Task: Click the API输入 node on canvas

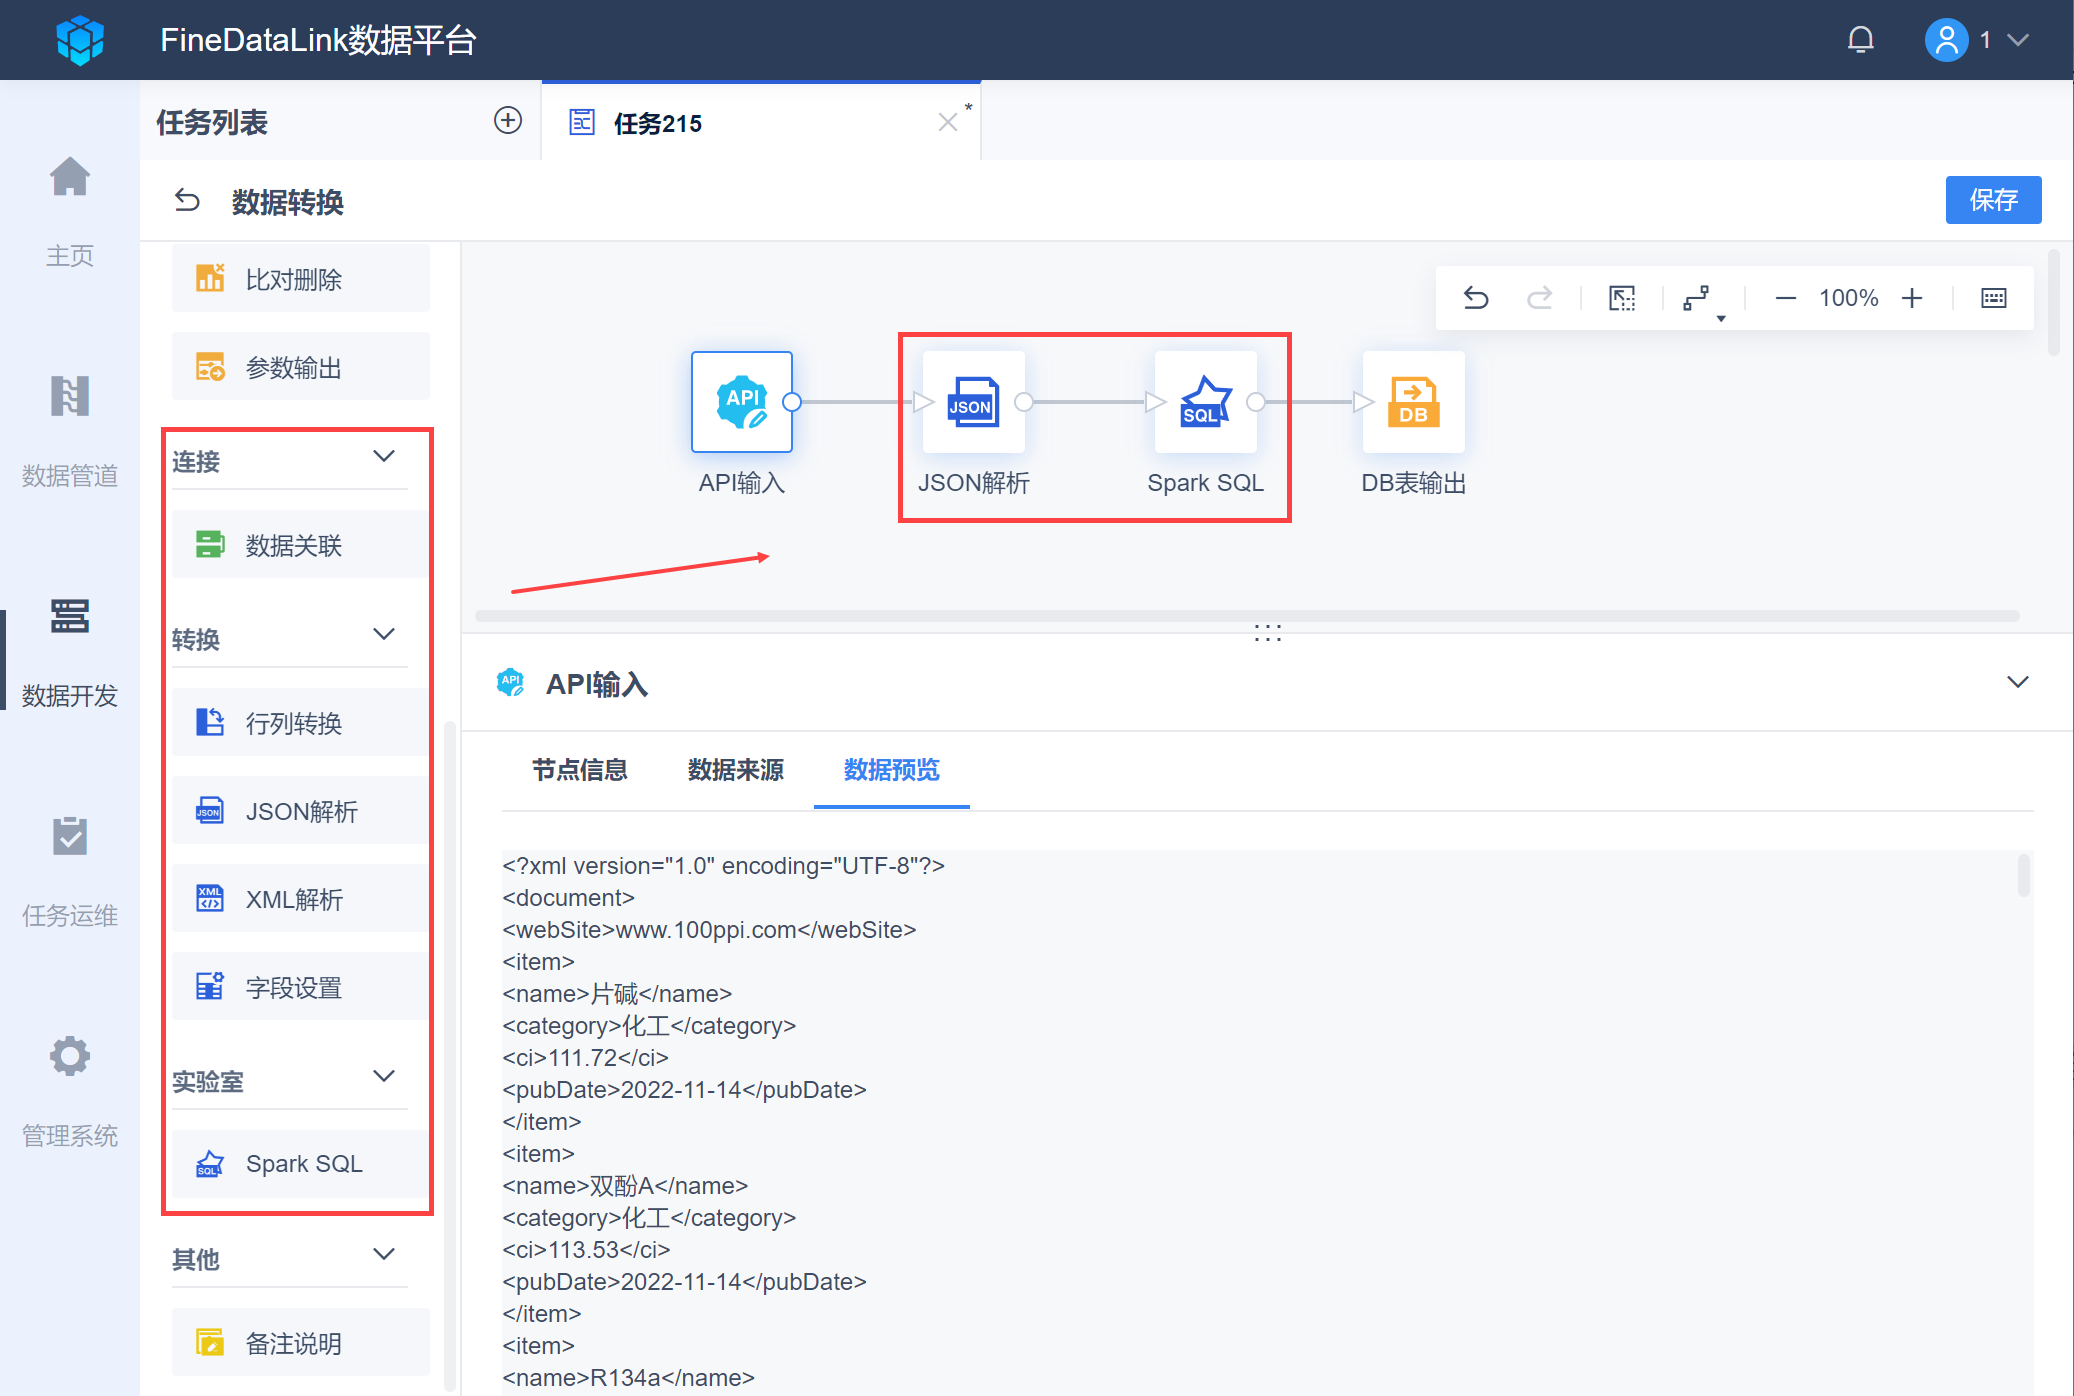Action: [741, 402]
